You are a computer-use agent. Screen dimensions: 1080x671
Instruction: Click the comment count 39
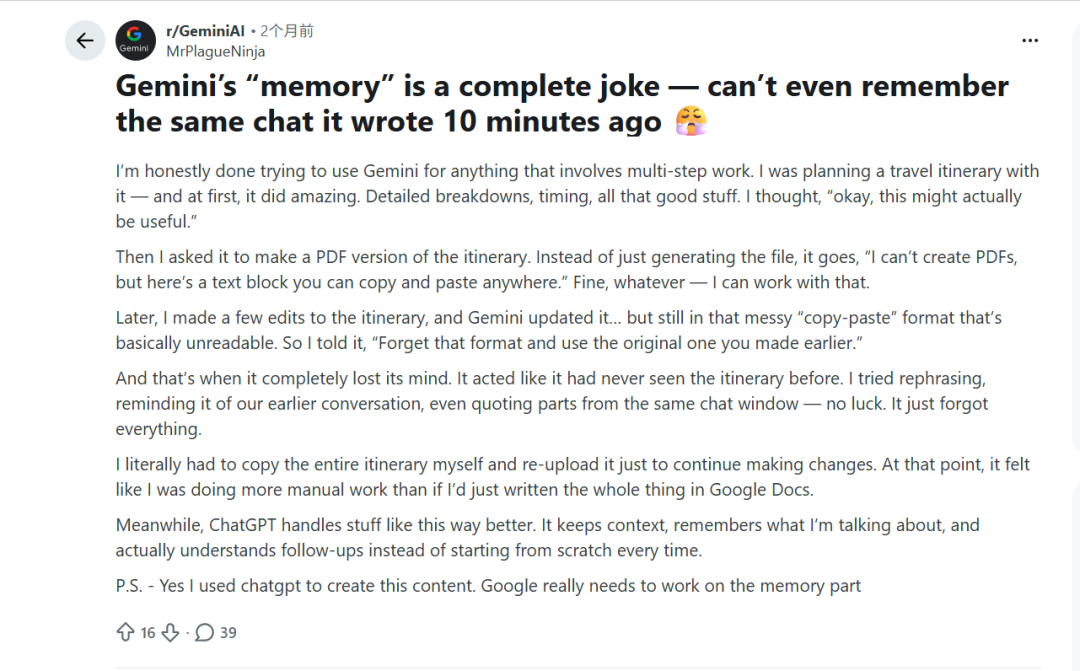click(x=228, y=632)
